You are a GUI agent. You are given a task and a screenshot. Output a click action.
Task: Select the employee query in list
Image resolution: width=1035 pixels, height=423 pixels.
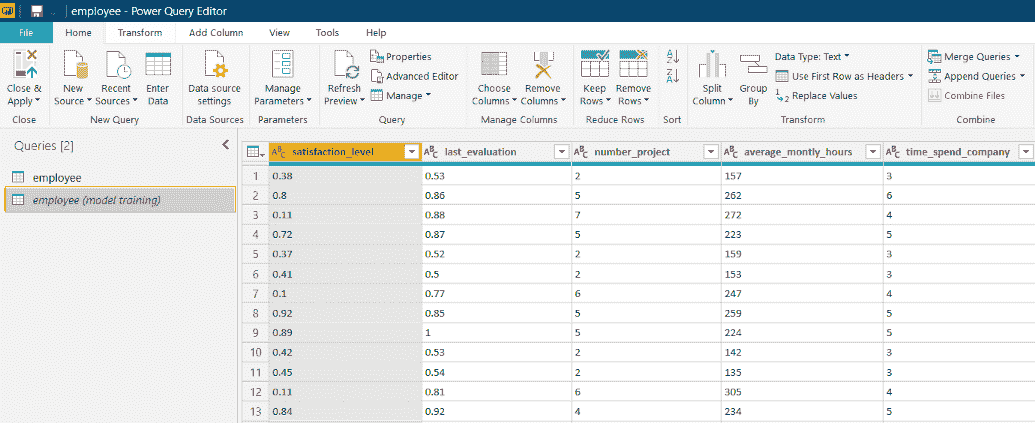tap(57, 177)
